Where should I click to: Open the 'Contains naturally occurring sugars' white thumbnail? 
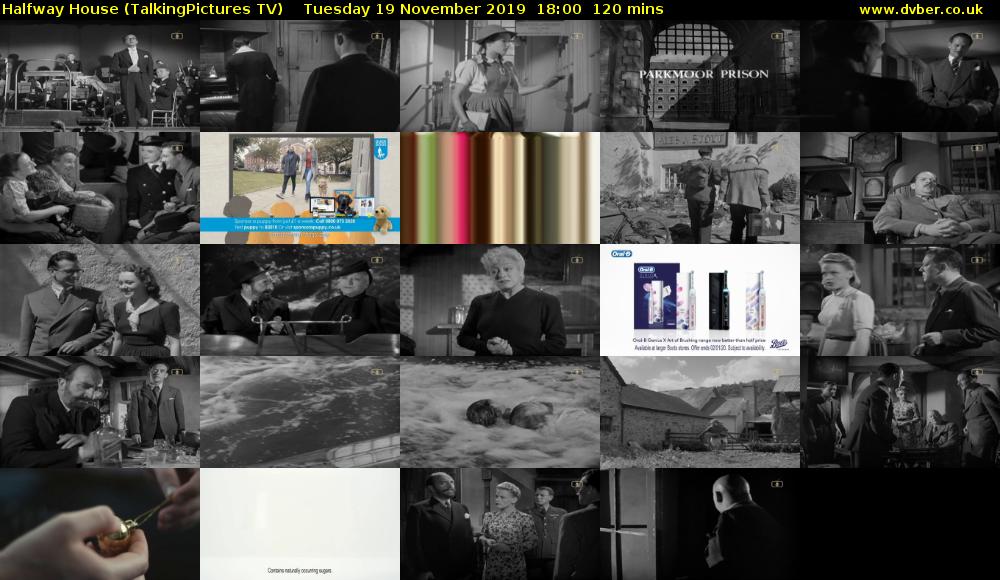pyautogui.click(x=300, y=524)
